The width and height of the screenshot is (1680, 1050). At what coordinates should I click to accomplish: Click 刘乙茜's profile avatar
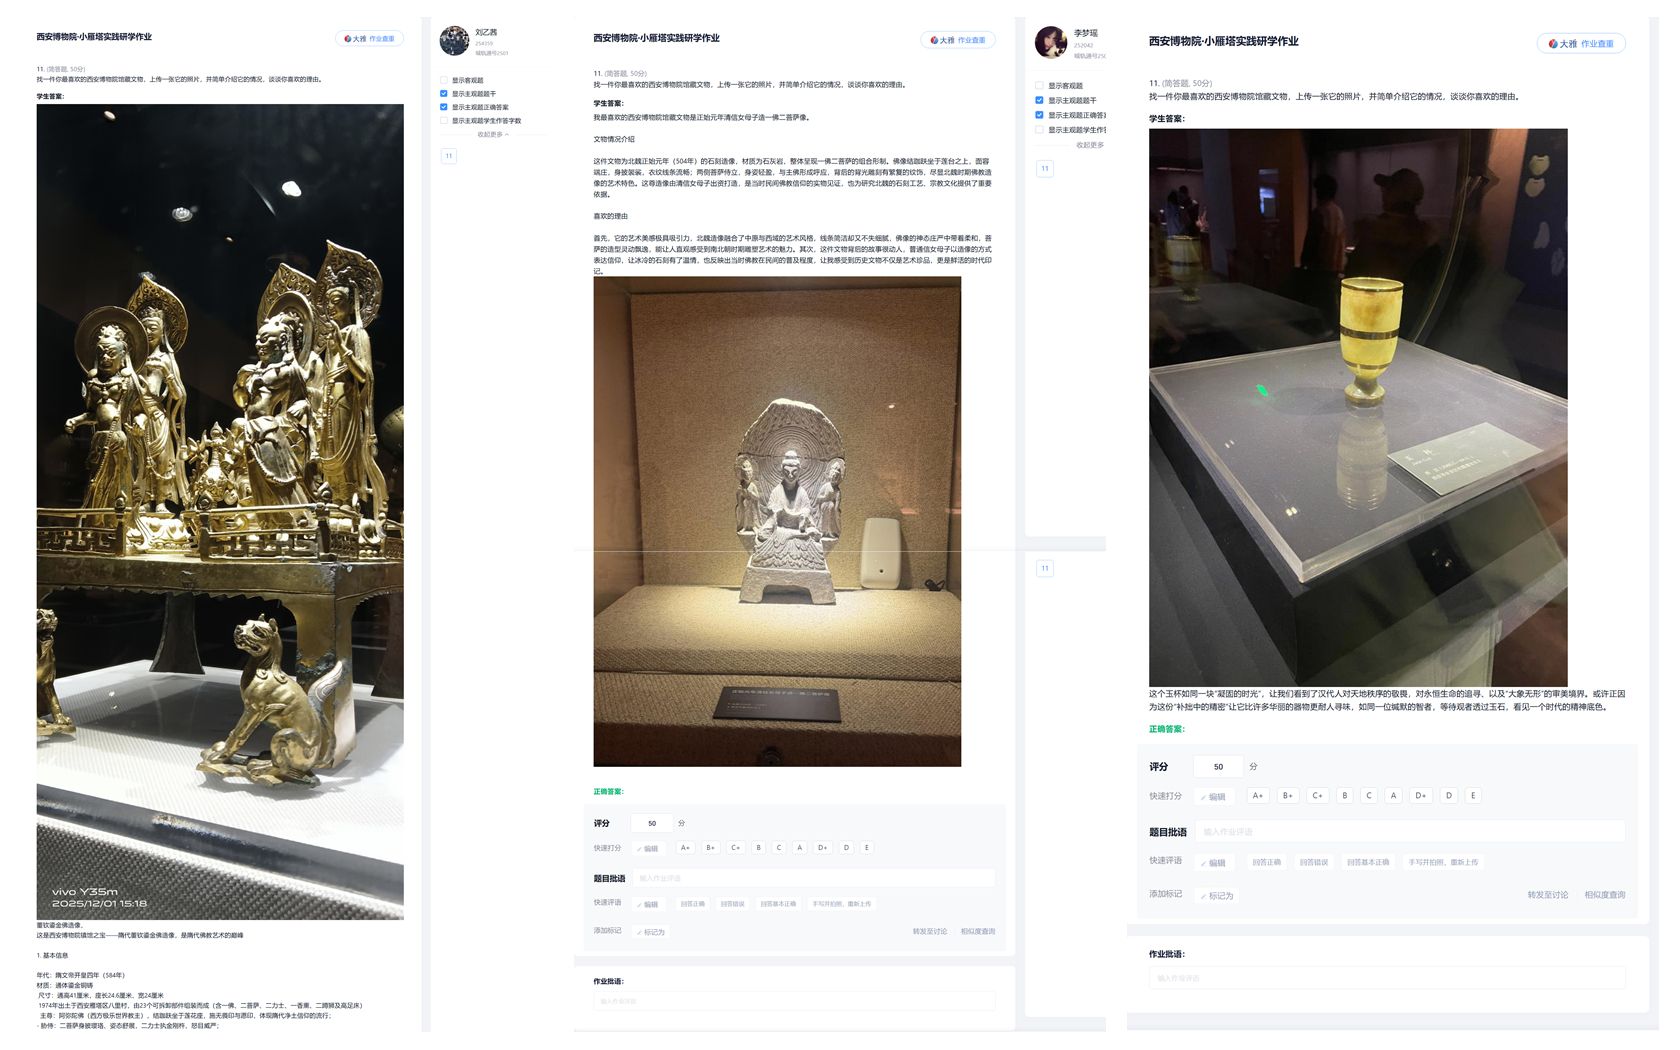coord(454,41)
